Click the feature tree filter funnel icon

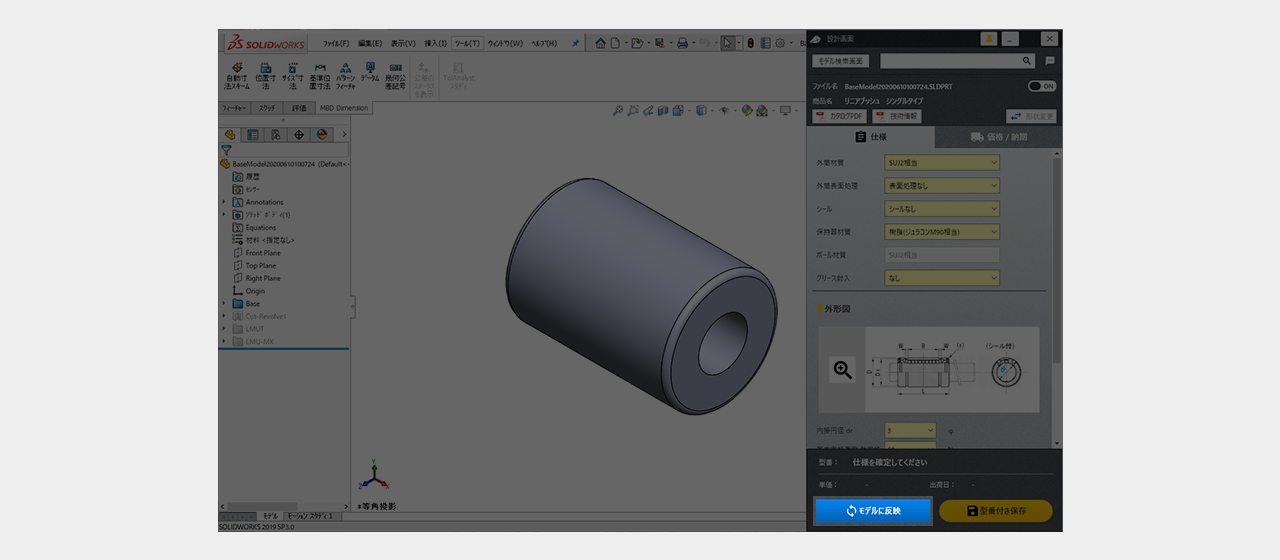(226, 150)
